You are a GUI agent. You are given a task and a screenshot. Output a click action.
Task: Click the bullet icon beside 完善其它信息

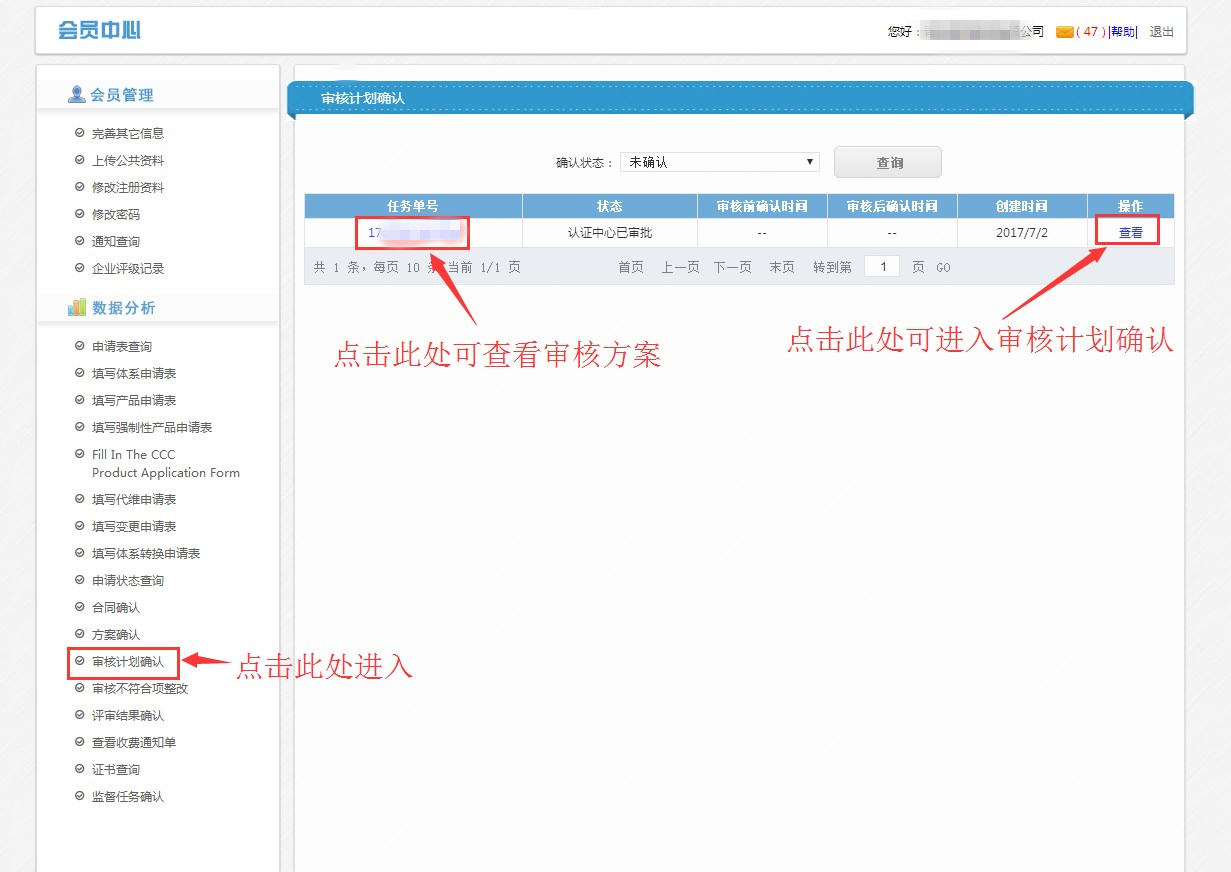coord(80,133)
